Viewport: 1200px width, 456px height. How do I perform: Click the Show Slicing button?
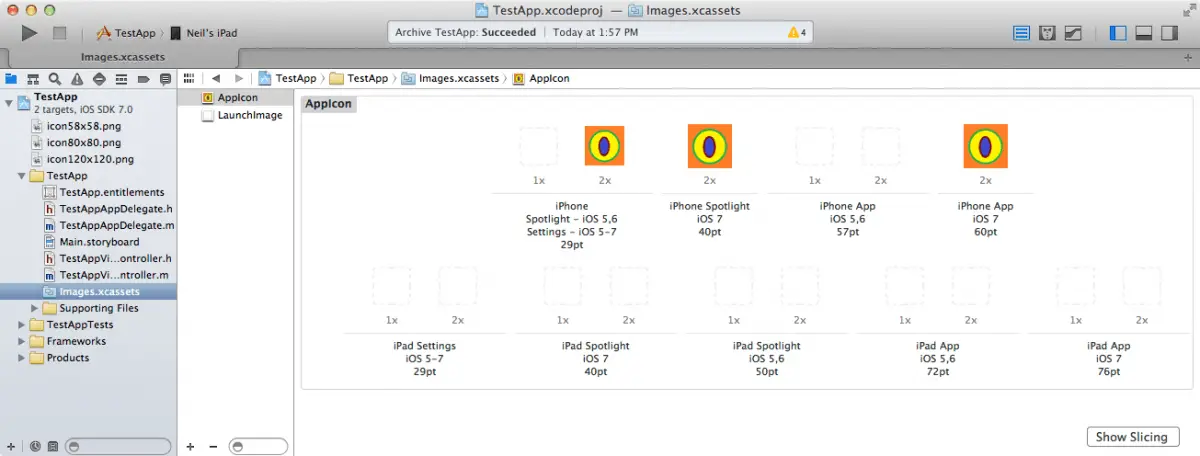pyautogui.click(x=1132, y=437)
